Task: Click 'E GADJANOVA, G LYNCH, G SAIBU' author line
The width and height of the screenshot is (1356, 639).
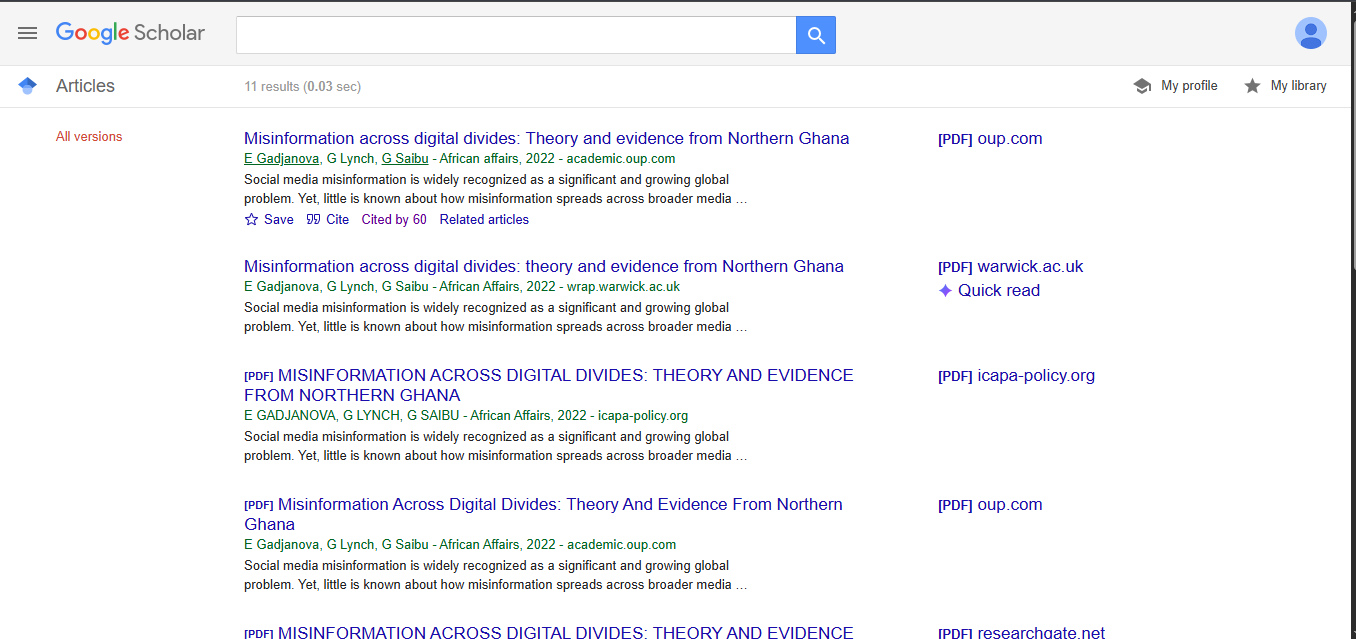Action: tap(353, 416)
